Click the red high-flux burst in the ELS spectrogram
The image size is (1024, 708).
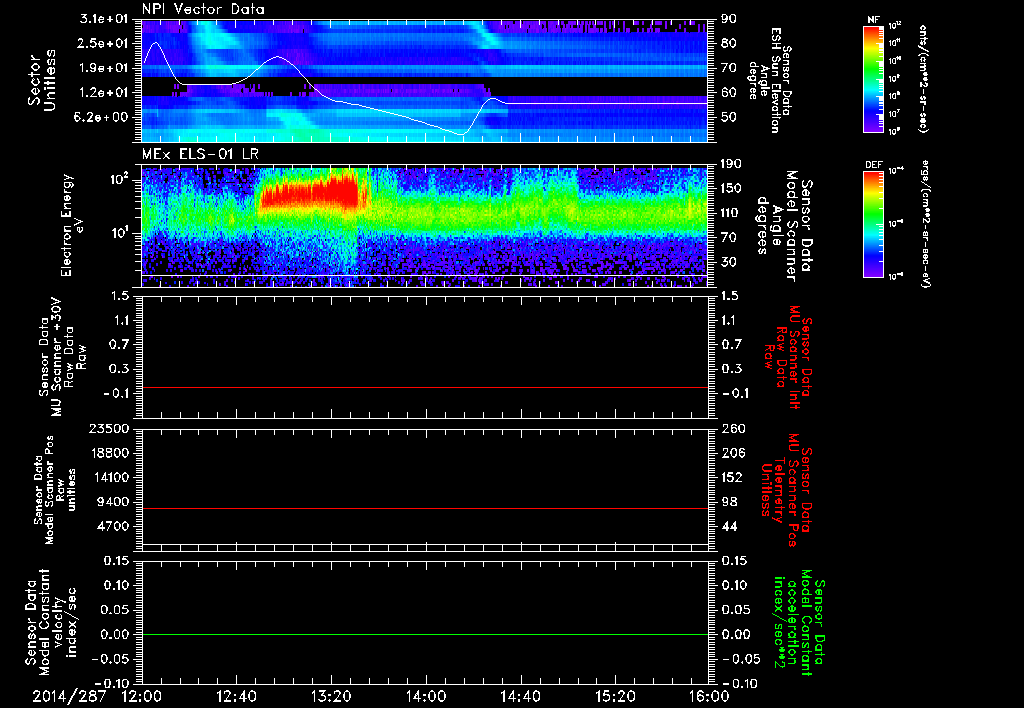point(310,193)
